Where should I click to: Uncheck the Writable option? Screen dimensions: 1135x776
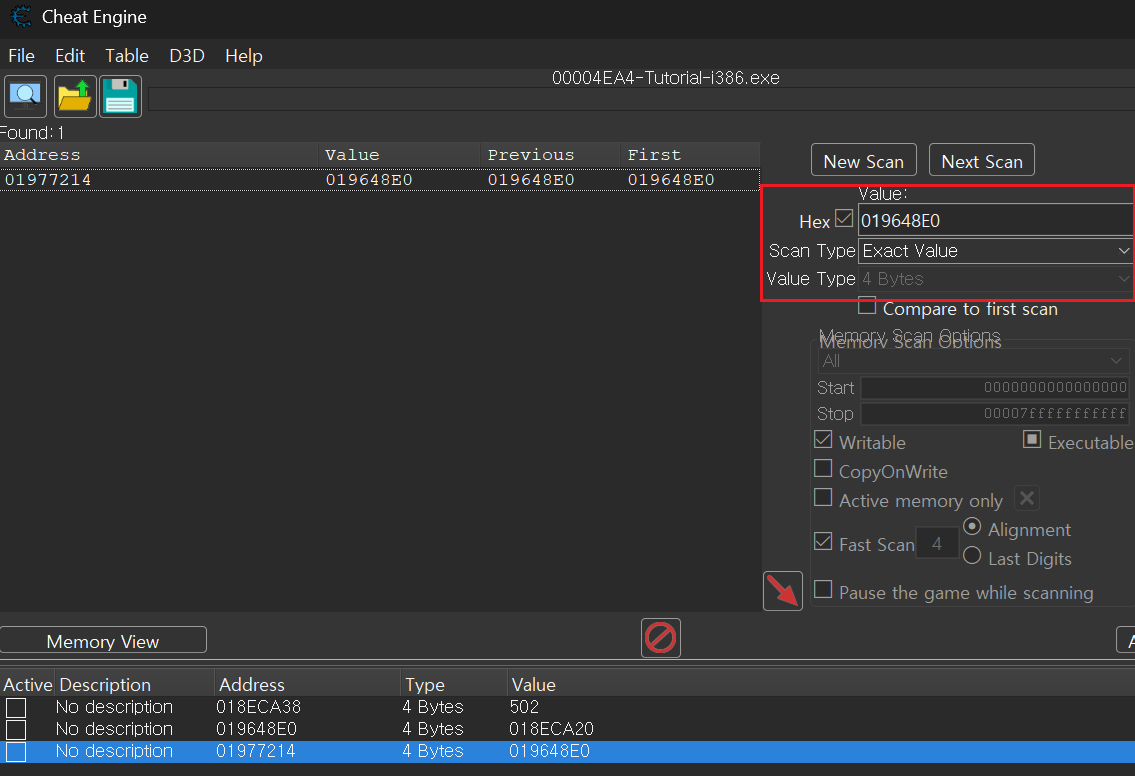823,441
